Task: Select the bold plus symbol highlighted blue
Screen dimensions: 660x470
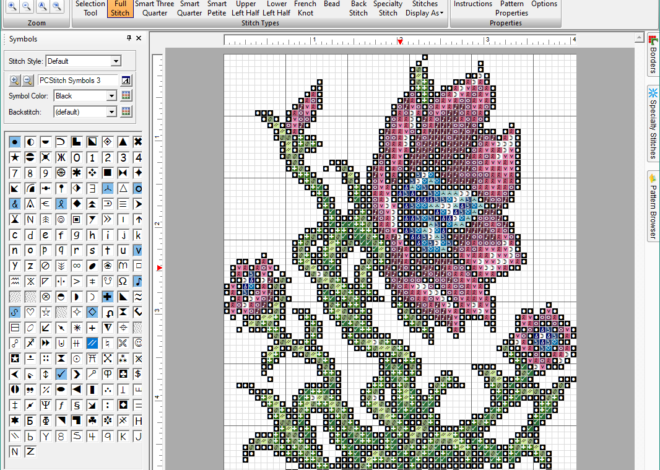Action: (107, 297)
